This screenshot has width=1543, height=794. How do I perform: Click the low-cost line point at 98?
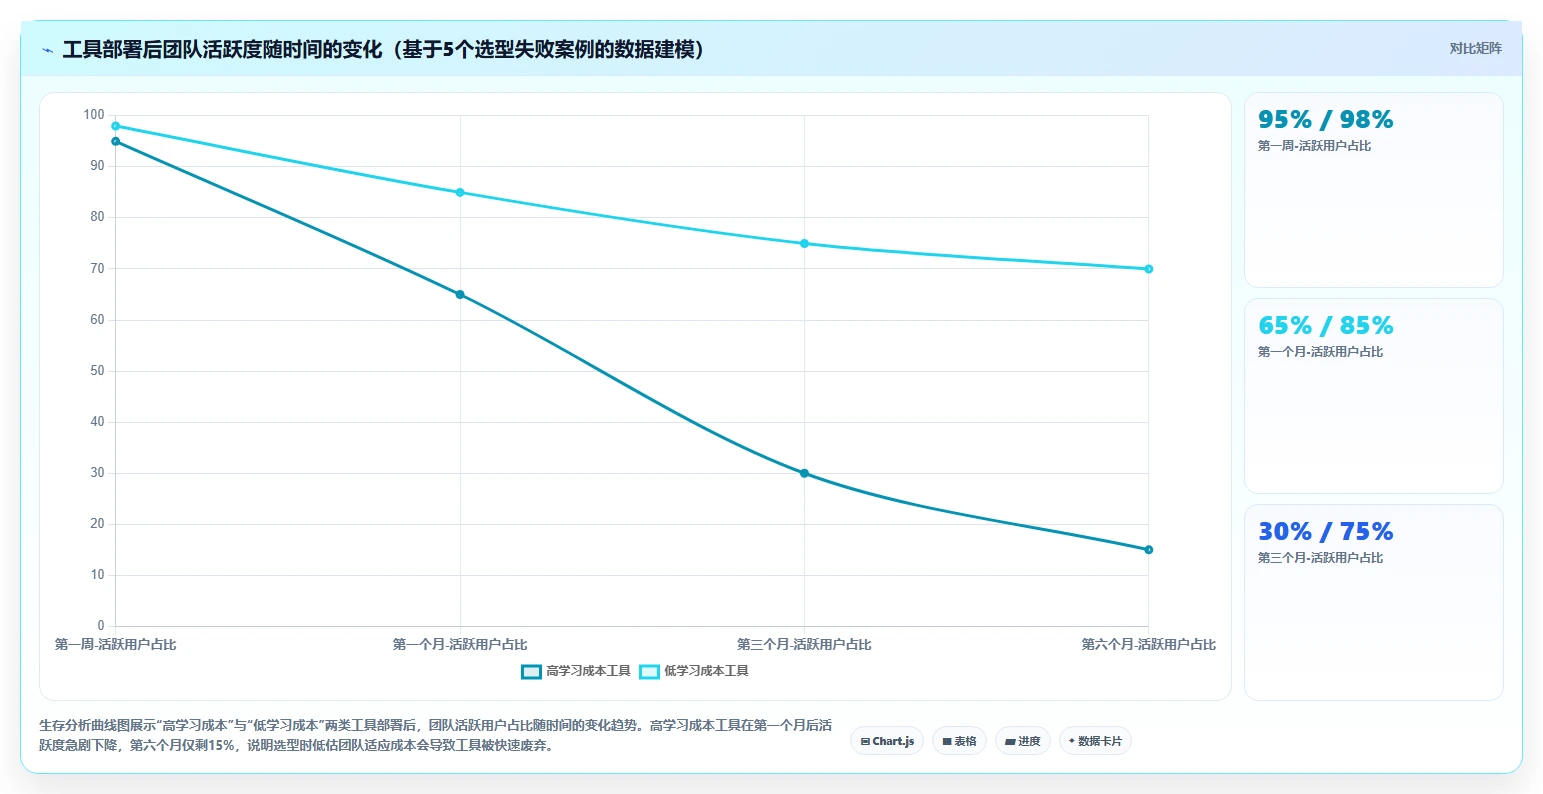pyautogui.click(x=116, y=126)
